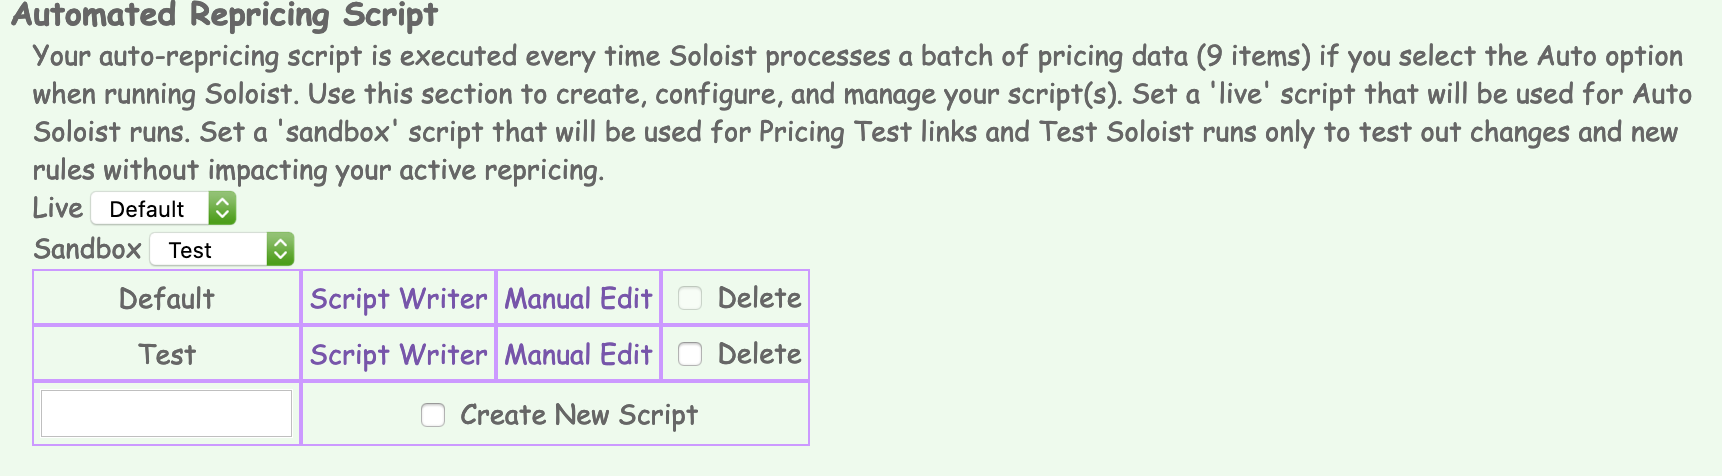Open Script Writer for Test script
Viewport: 1722px width, 476px height.
398,354
